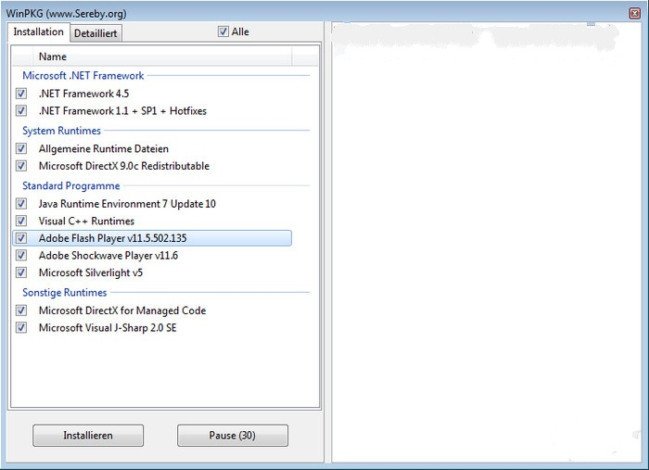
Task: Toggle Visual C++ Runtimes checkbox
Action: (x=21, y=221)
